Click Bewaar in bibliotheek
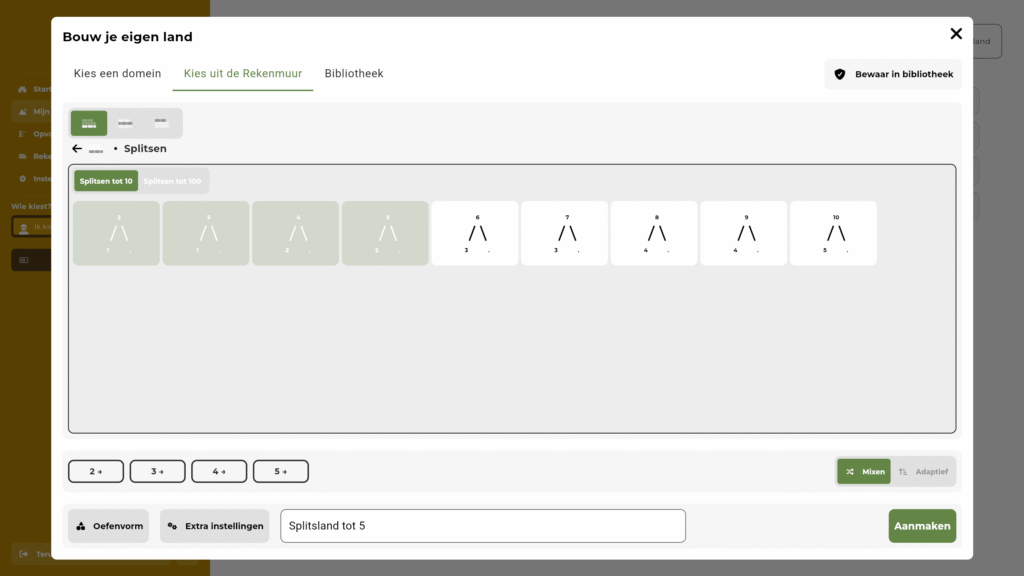 893,74
